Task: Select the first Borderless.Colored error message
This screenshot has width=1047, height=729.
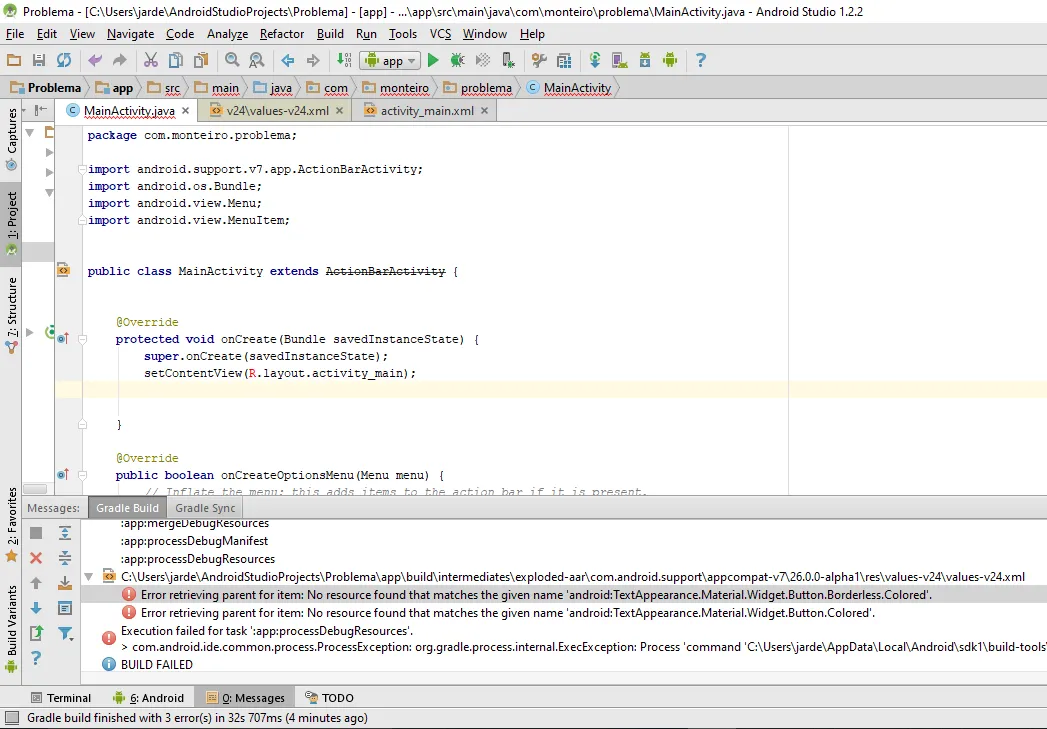Action: (x=536, y=595)
